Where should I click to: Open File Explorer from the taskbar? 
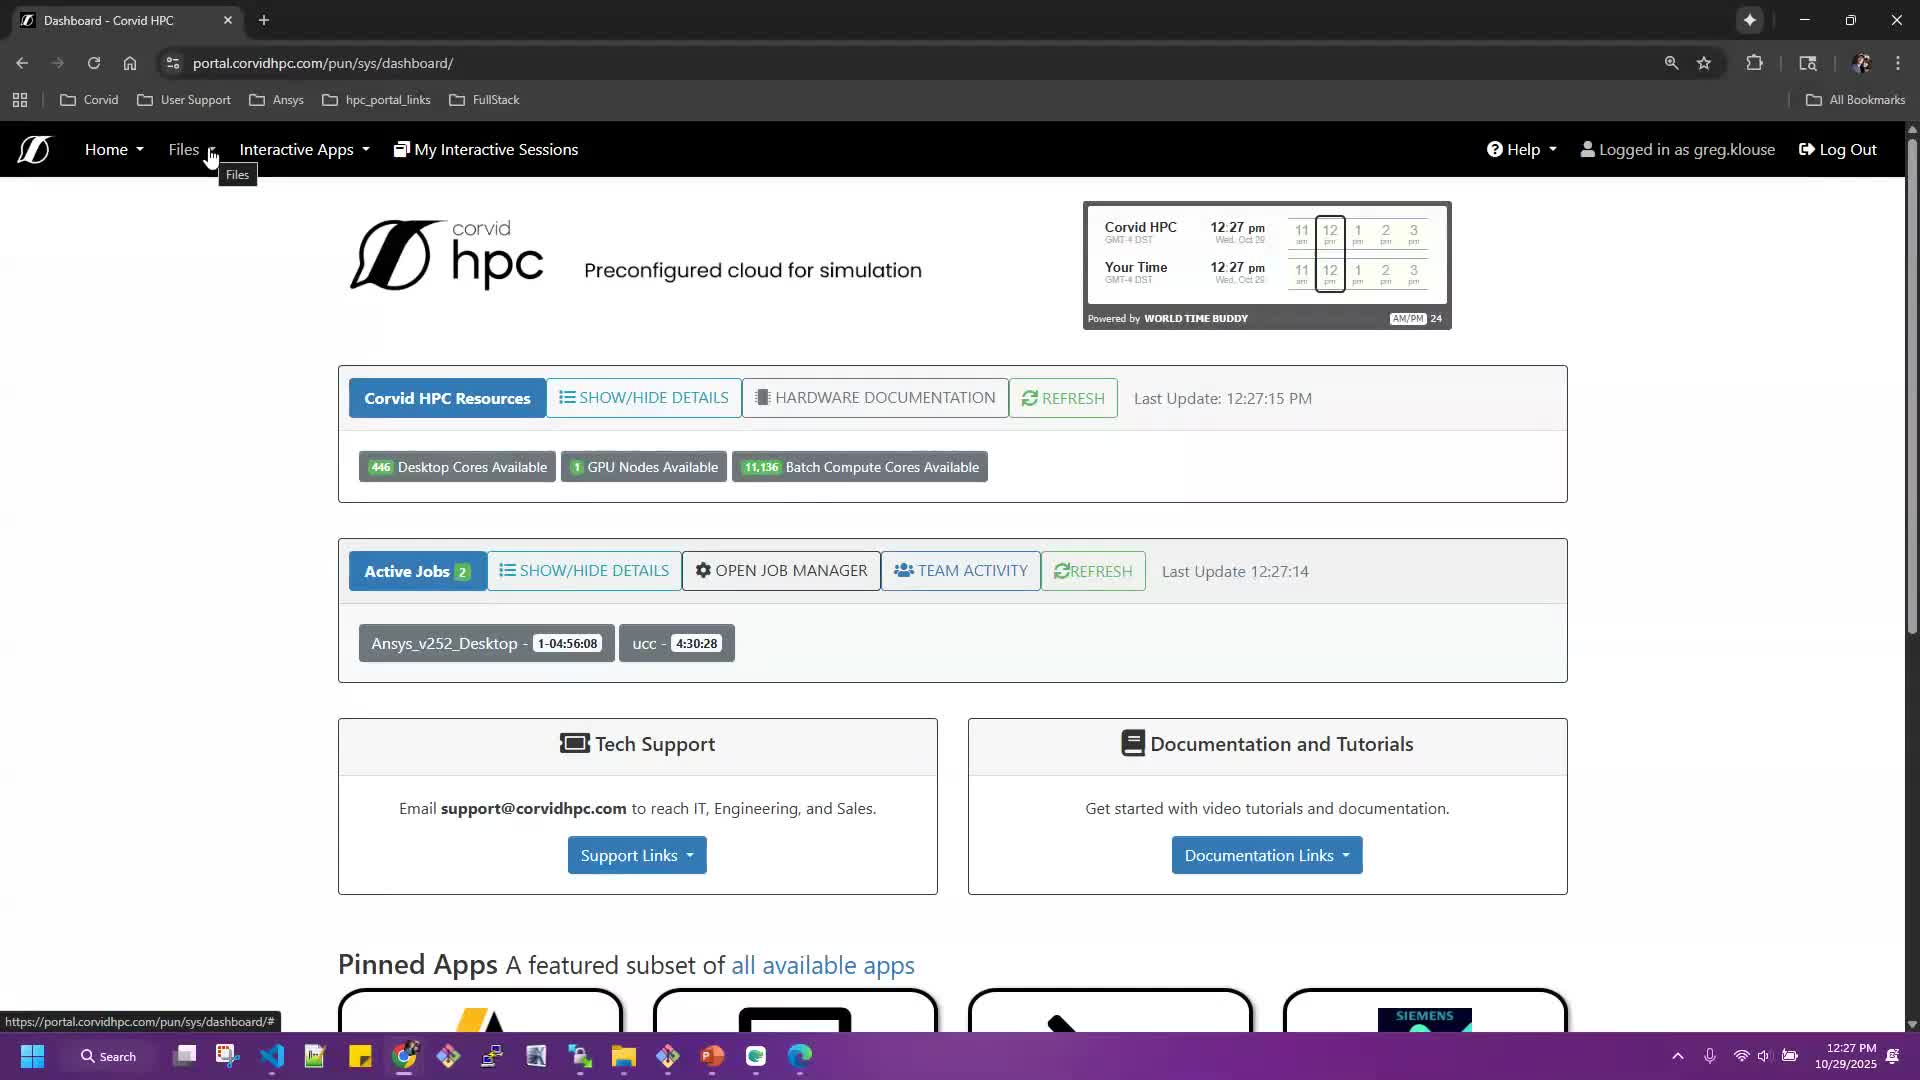pyautogui.click(x=624, y=1056)
